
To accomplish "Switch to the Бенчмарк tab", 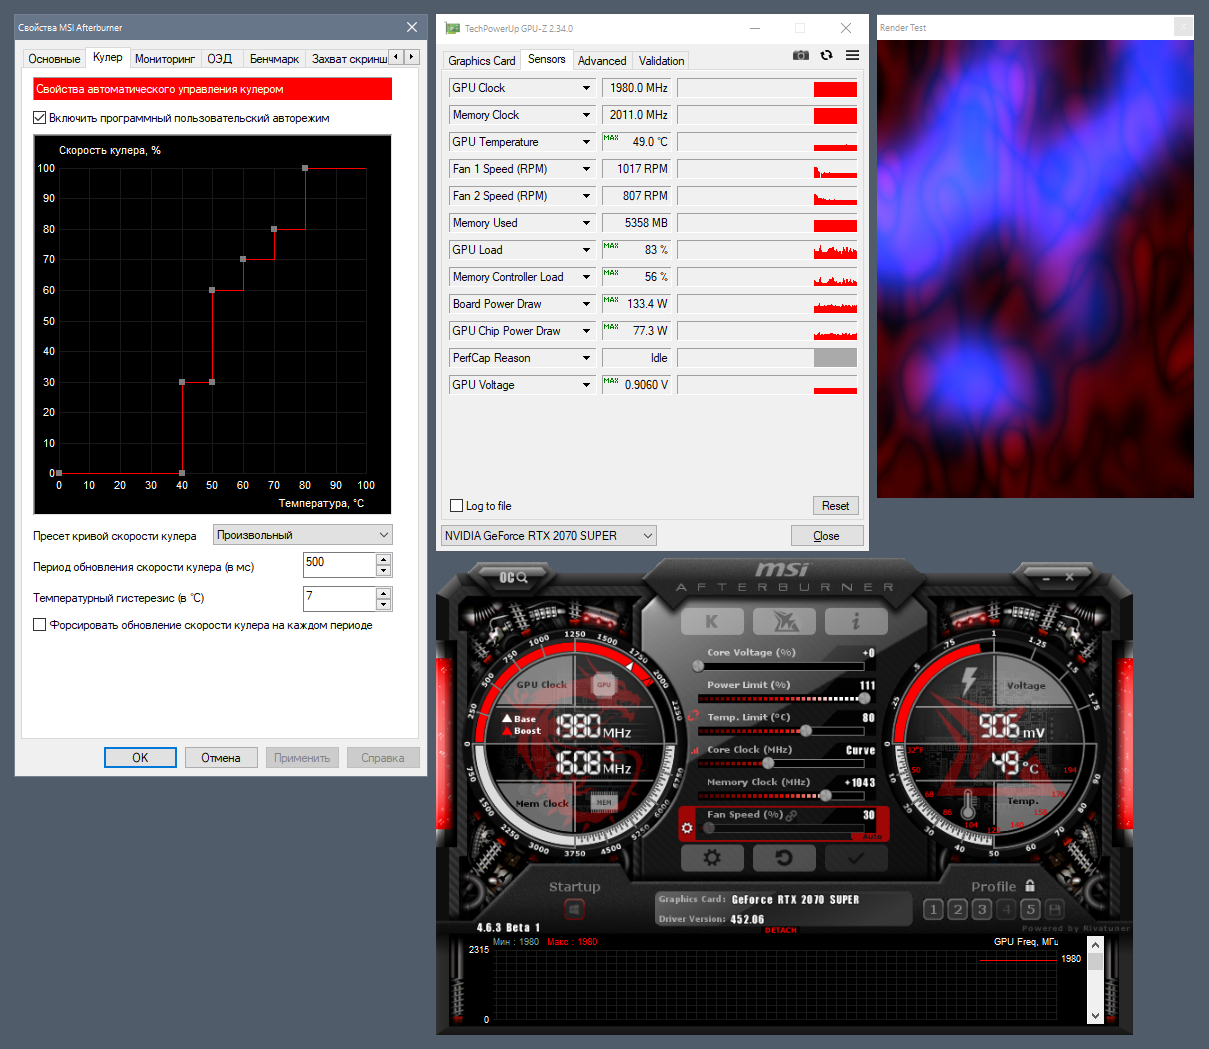I will click(274, 59).
